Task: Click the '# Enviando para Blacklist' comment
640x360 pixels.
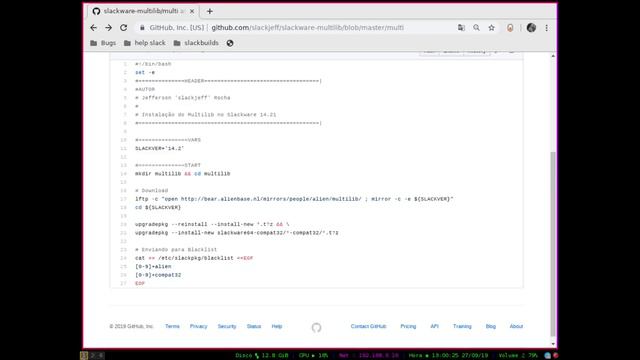Action: 176,250
